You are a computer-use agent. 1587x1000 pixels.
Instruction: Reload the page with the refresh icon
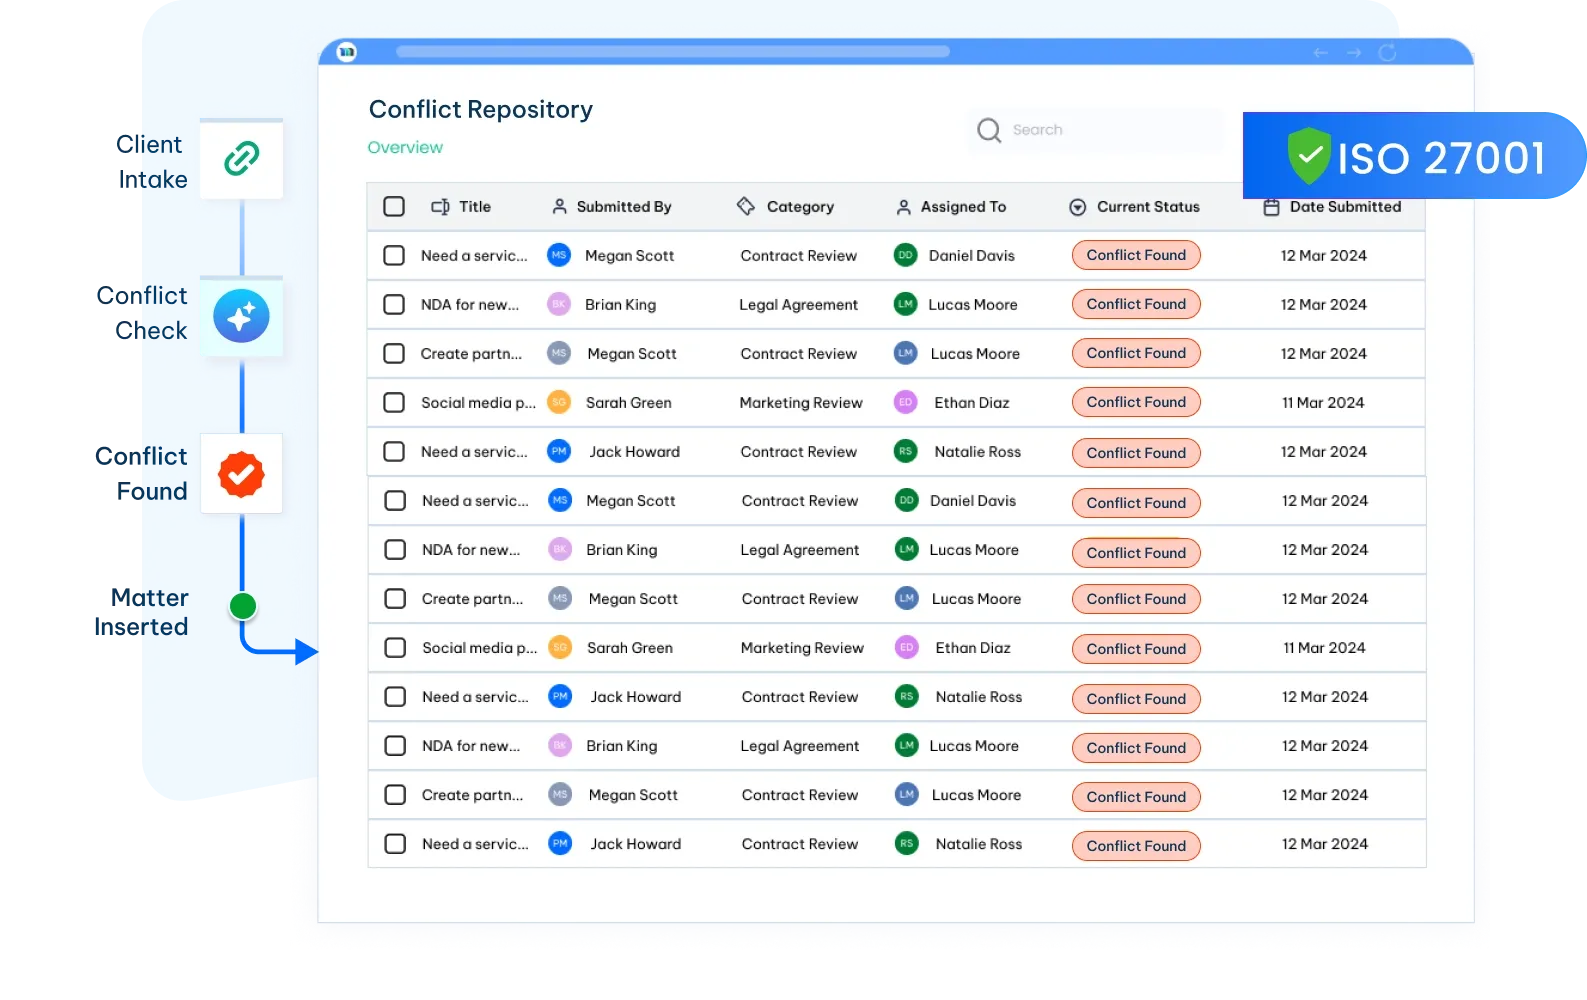coord(1387,52)
